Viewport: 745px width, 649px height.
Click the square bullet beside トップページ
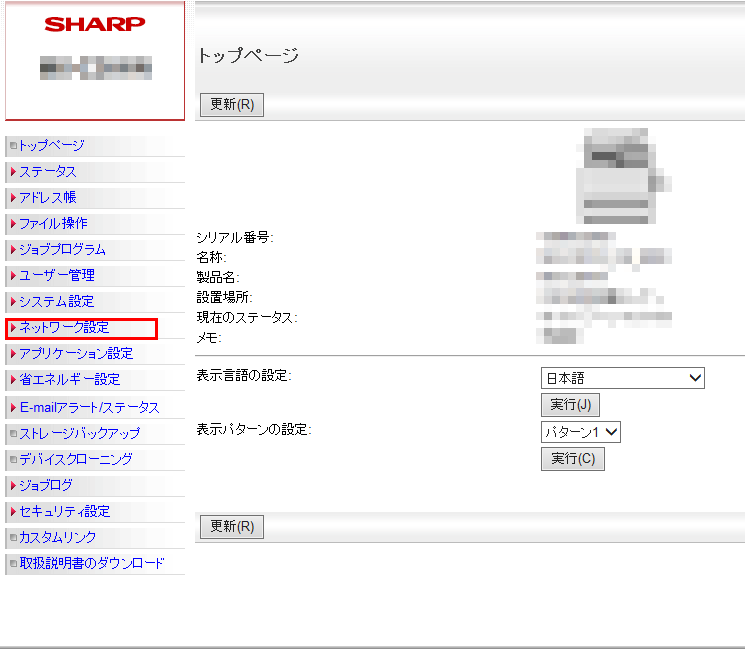click(x=13, y=145)
